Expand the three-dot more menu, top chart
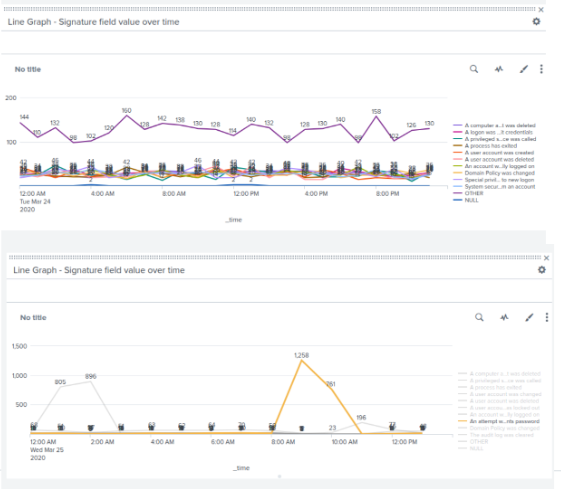Viewport: 561px width, 489px height. click(541, 69)
